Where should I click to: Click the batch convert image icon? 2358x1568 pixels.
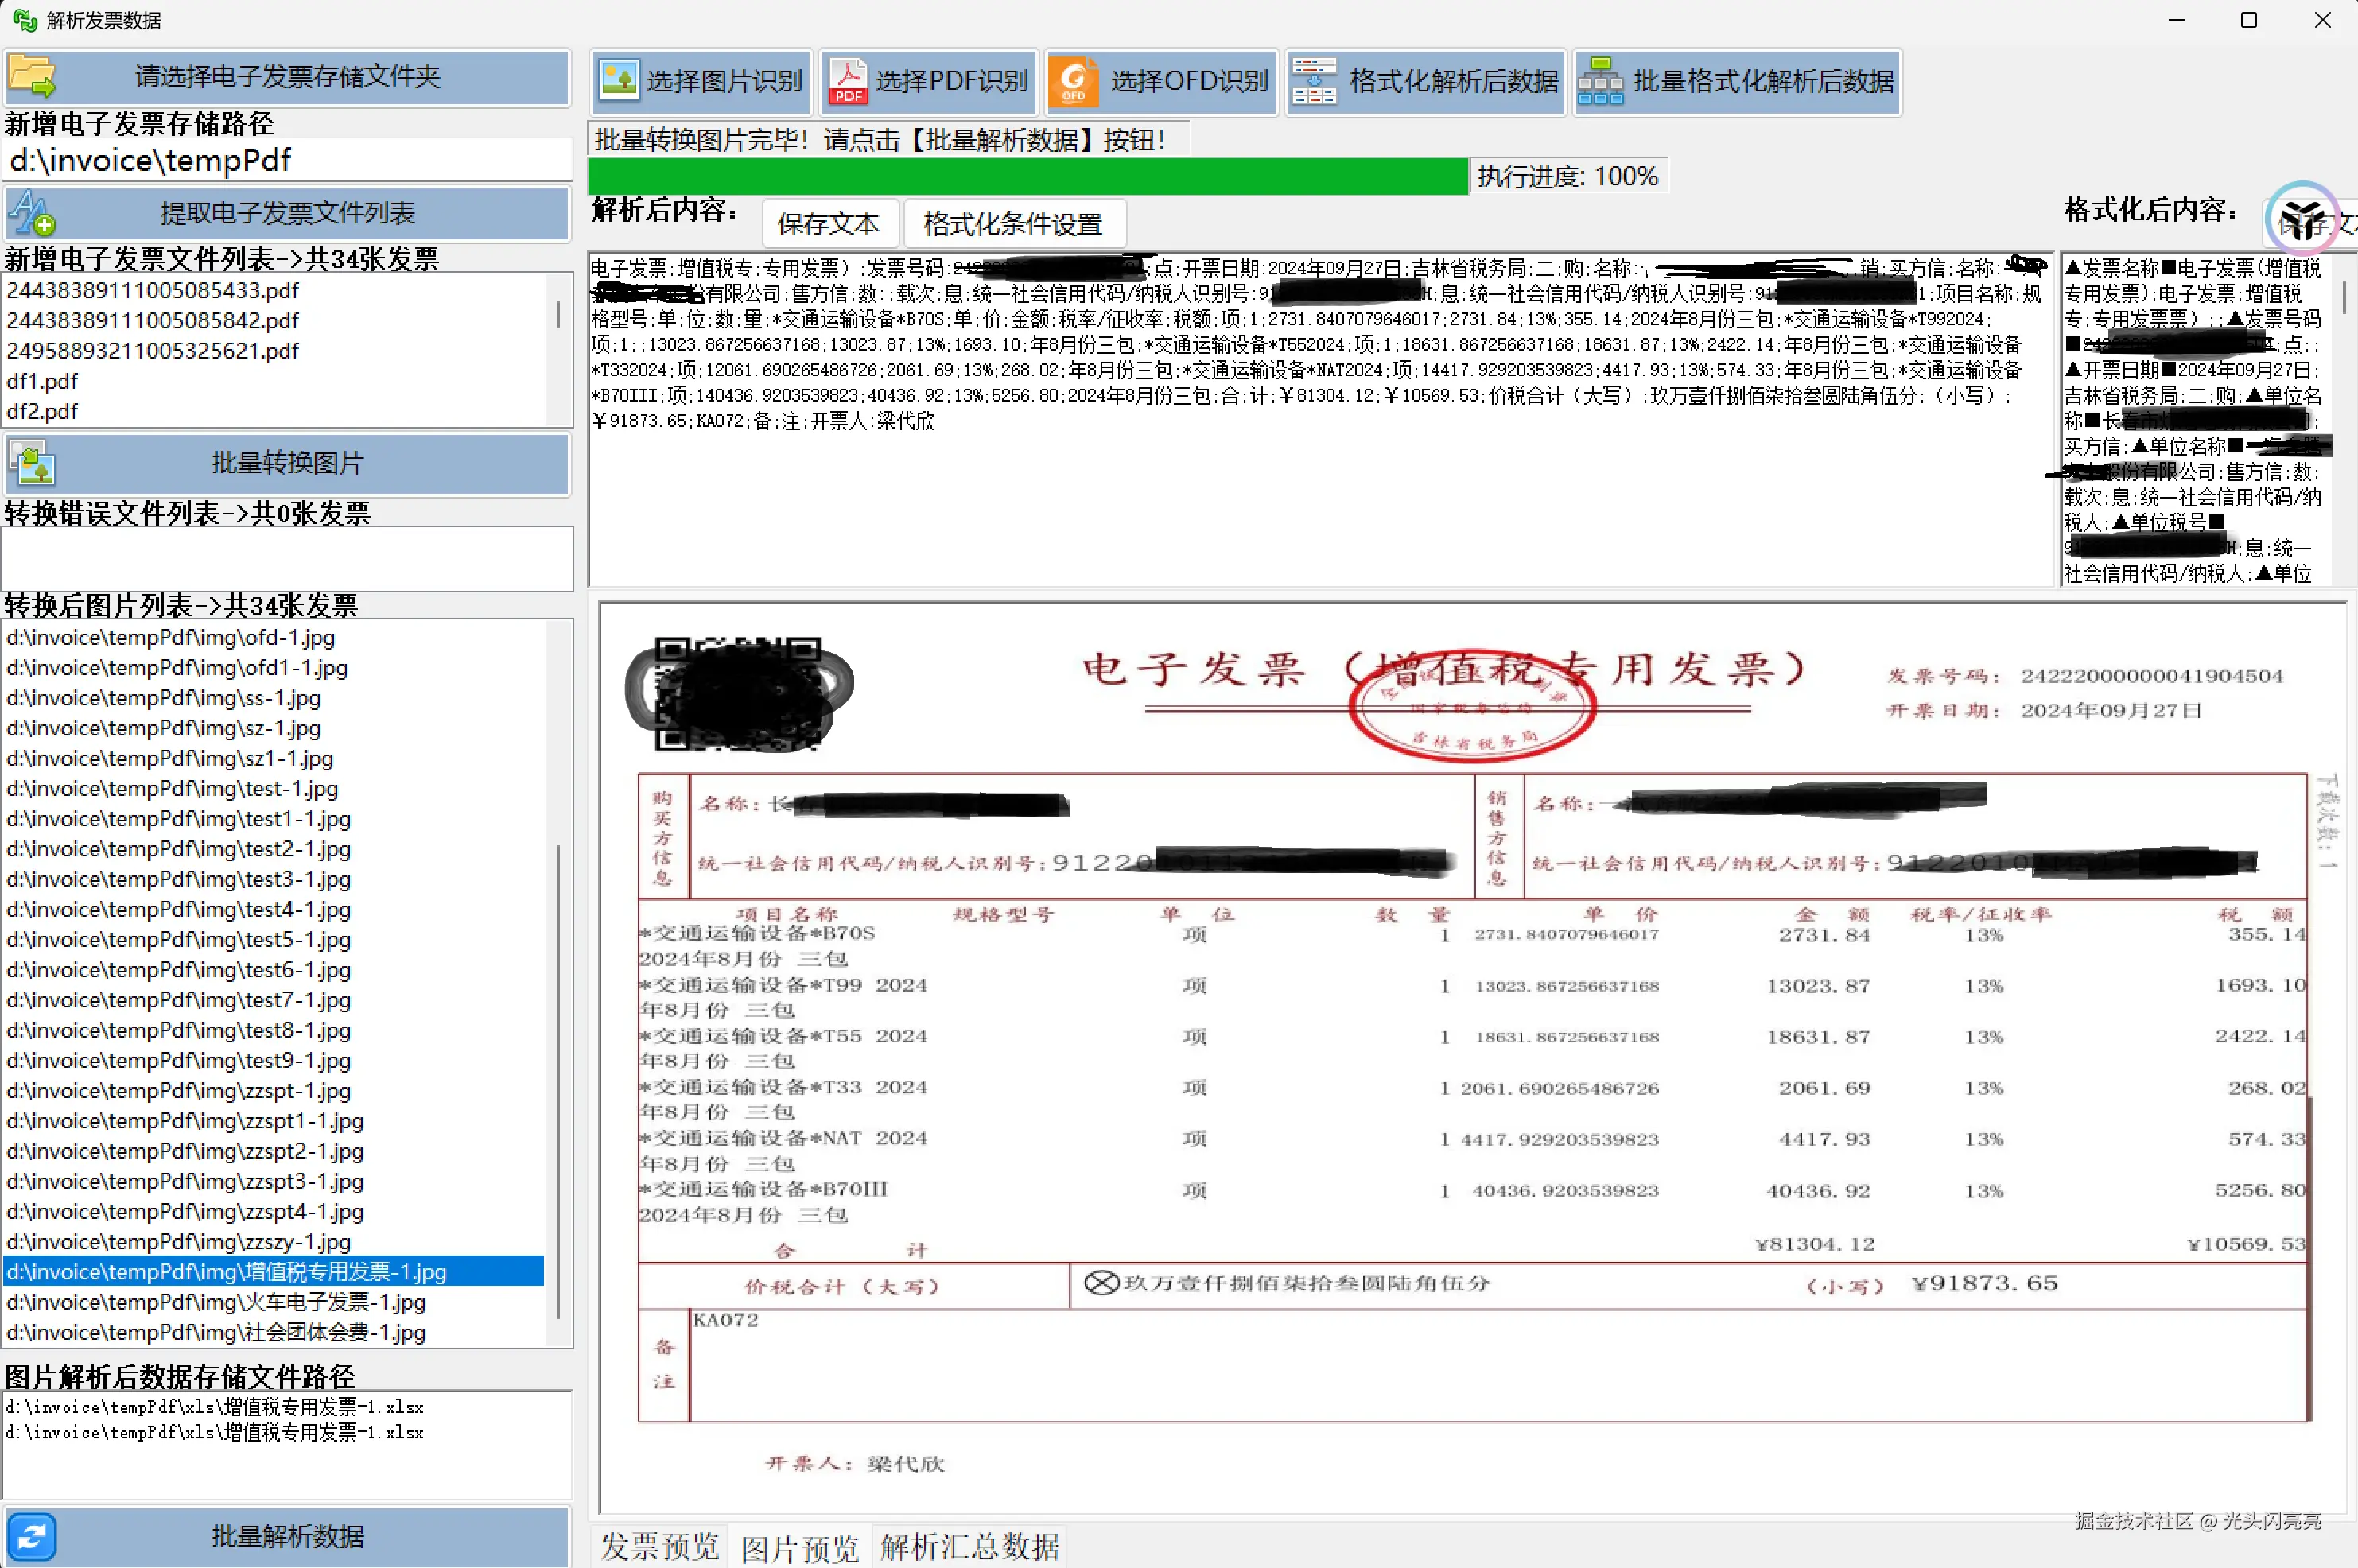32,462
